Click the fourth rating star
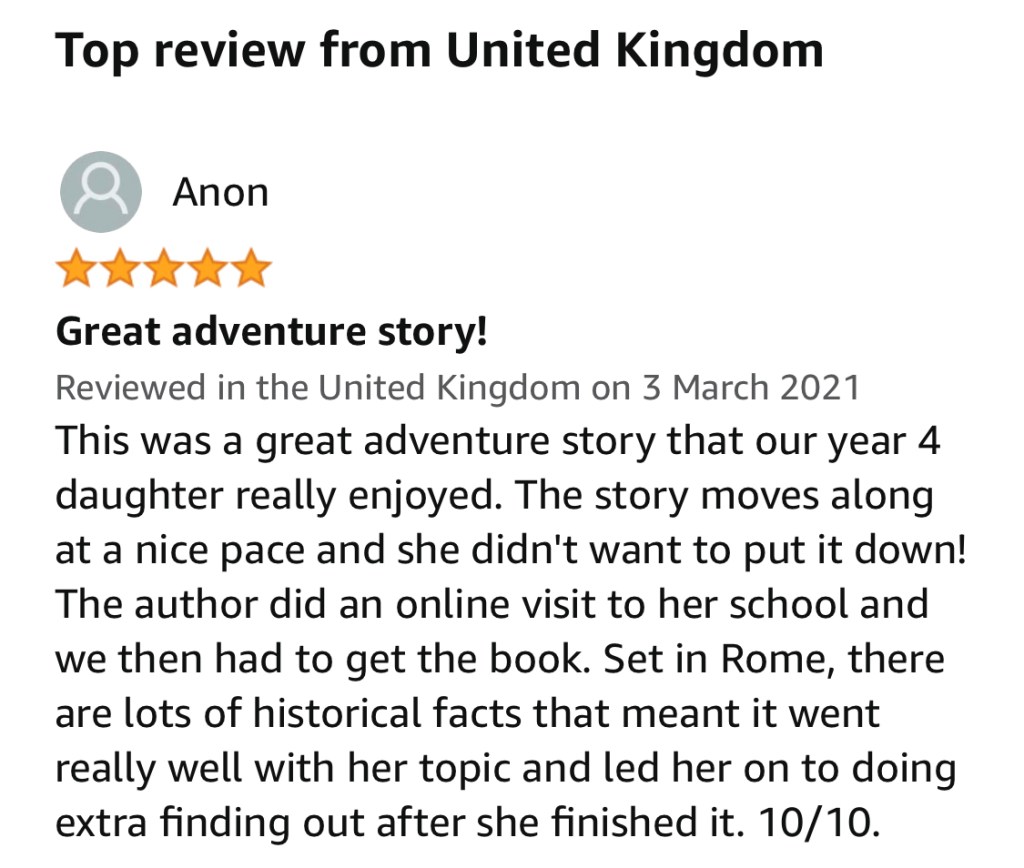Screen dimensions: 1024x868 pyautogui.click(x=207, y=269)
